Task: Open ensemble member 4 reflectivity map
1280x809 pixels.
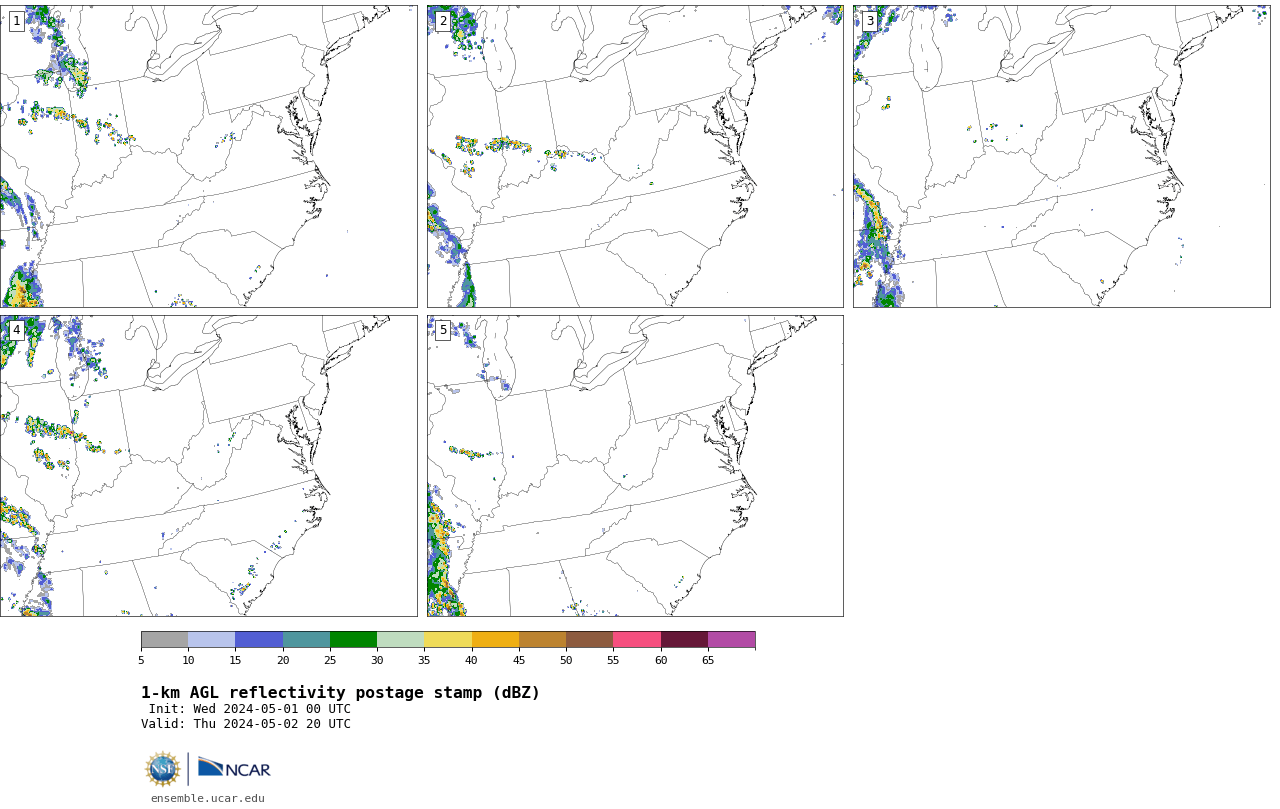Action: point(208,466)
